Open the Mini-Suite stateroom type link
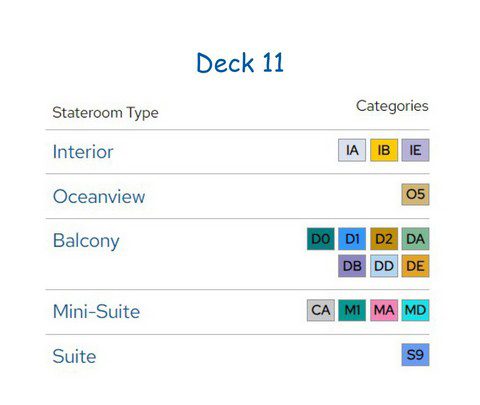The image size is (480, 405). (x=96, y=312)
